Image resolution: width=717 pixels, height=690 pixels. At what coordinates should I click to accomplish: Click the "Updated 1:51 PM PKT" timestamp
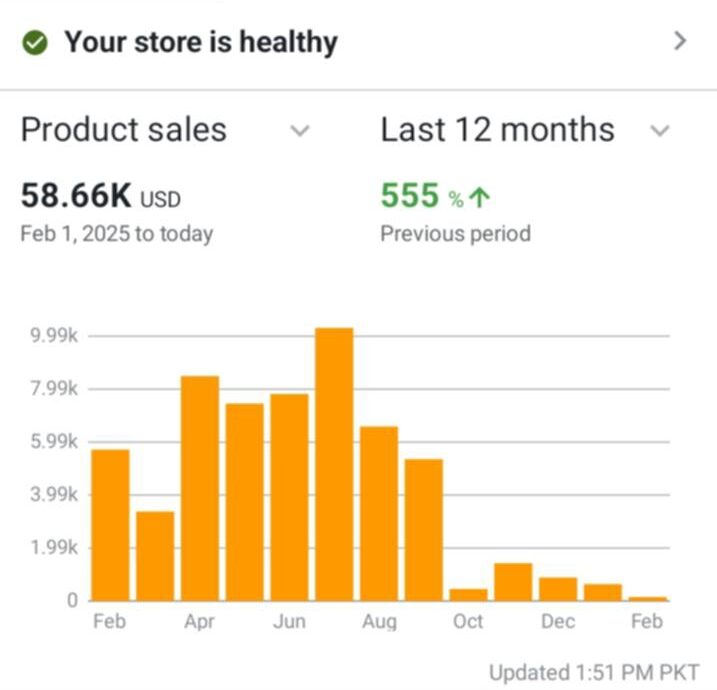594,672
